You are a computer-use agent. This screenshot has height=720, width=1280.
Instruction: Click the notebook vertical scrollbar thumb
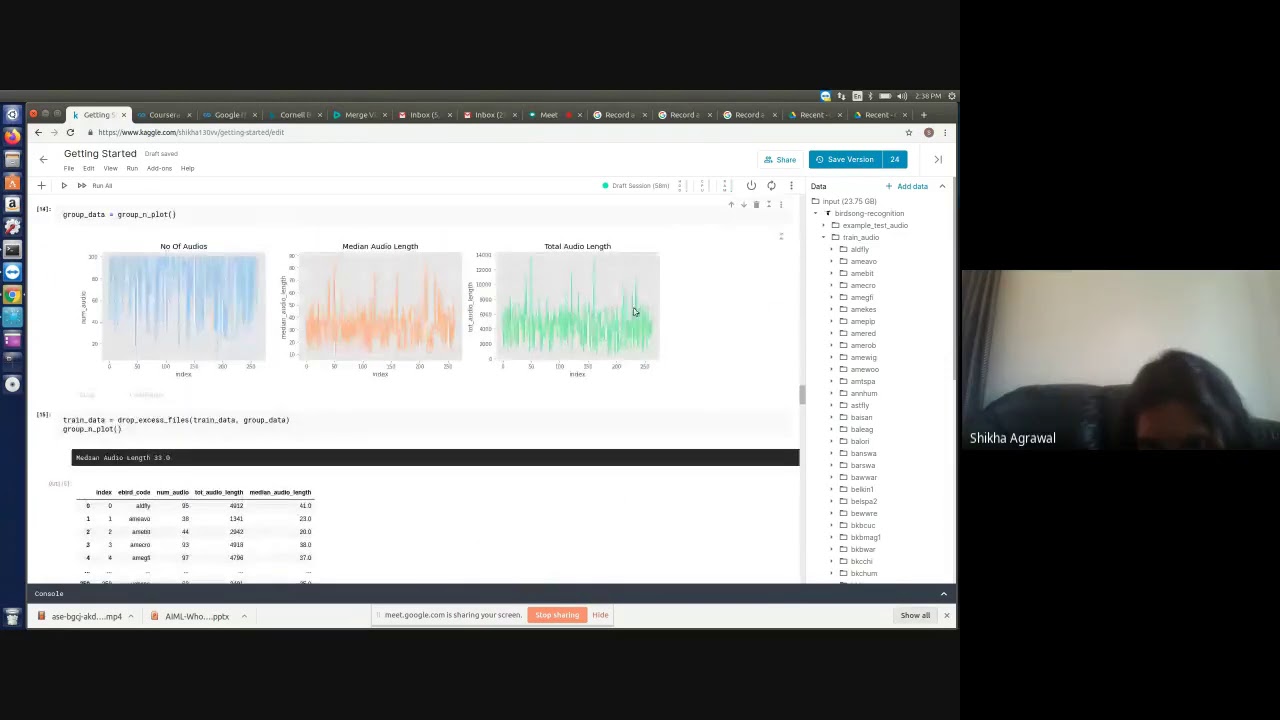tap(802, 395)
